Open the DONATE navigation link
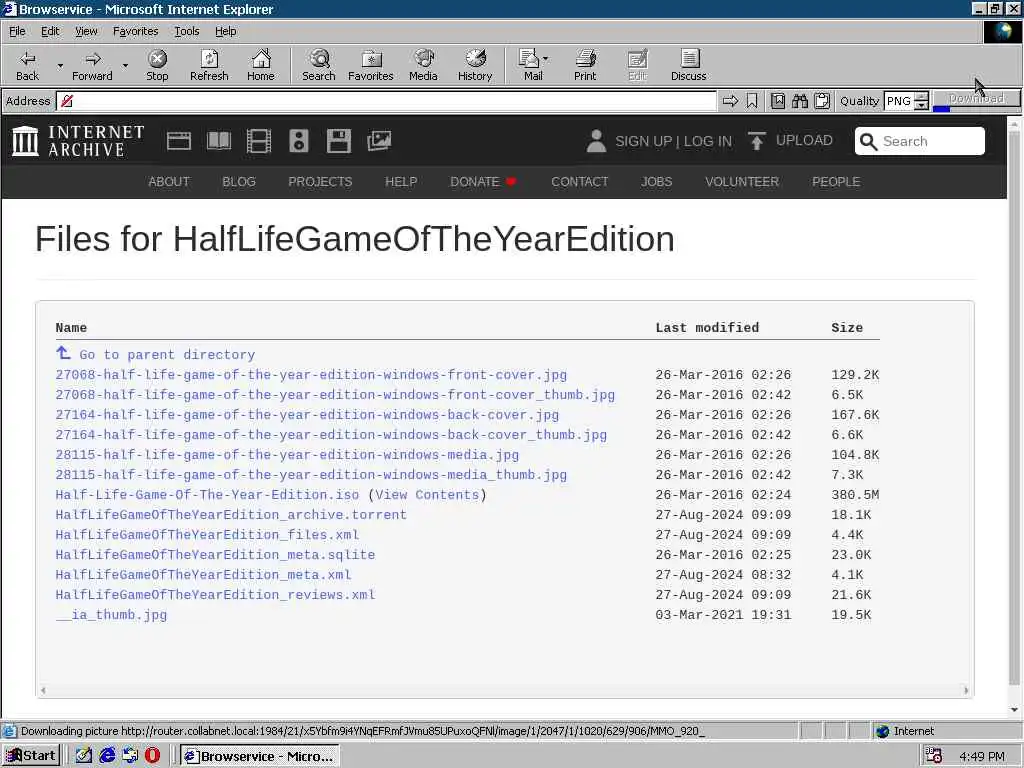1024x768 pixels. pyautogui.click(x=483, y=182)
